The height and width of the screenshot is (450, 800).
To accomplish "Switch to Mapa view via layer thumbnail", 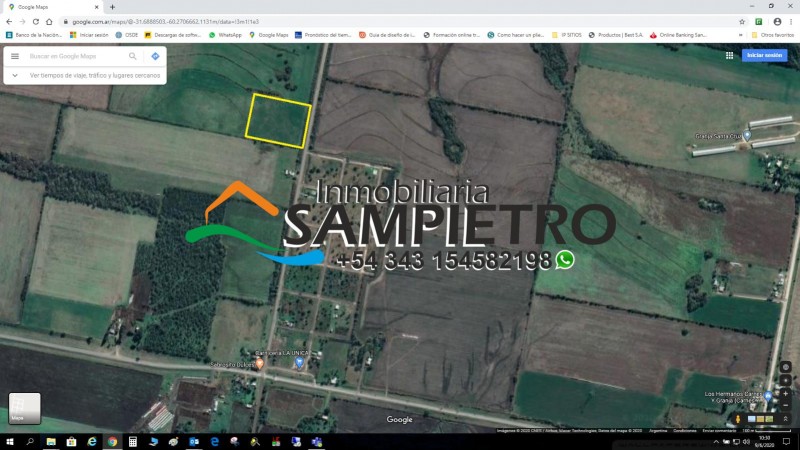I will coord(24,408).
